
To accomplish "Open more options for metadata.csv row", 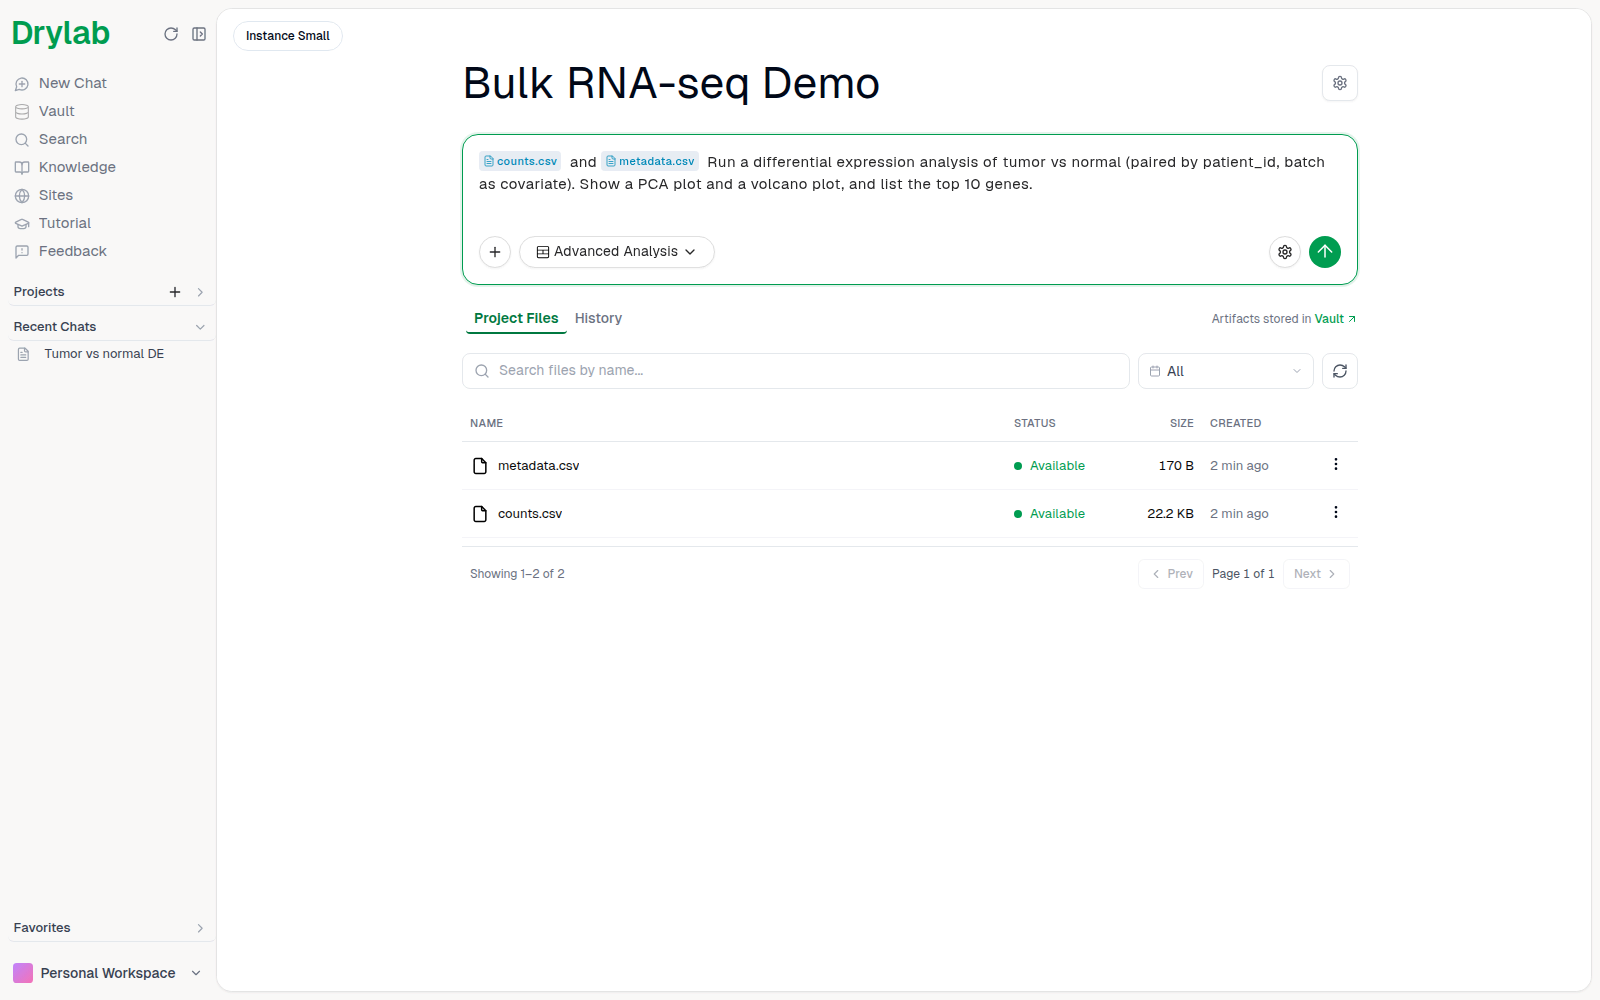I will pos(1336,464).
